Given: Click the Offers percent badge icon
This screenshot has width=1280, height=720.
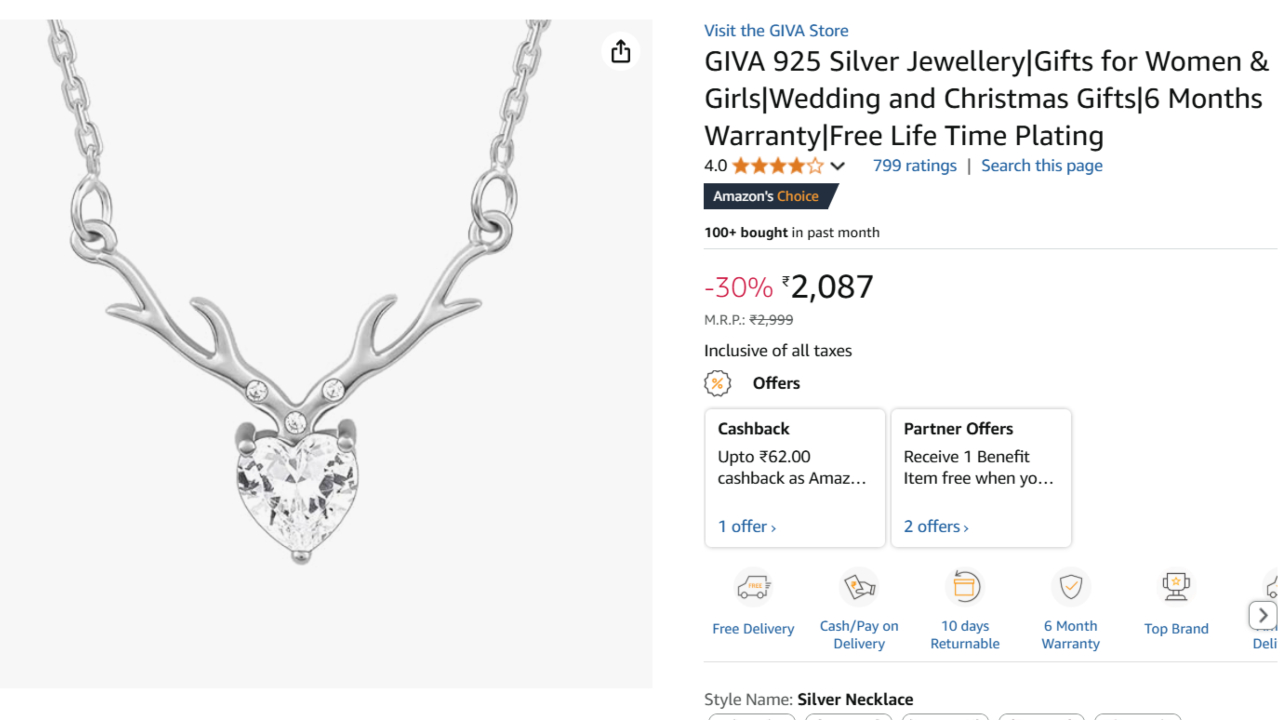Looking at the screenshot, I should [x=717, y=383].
